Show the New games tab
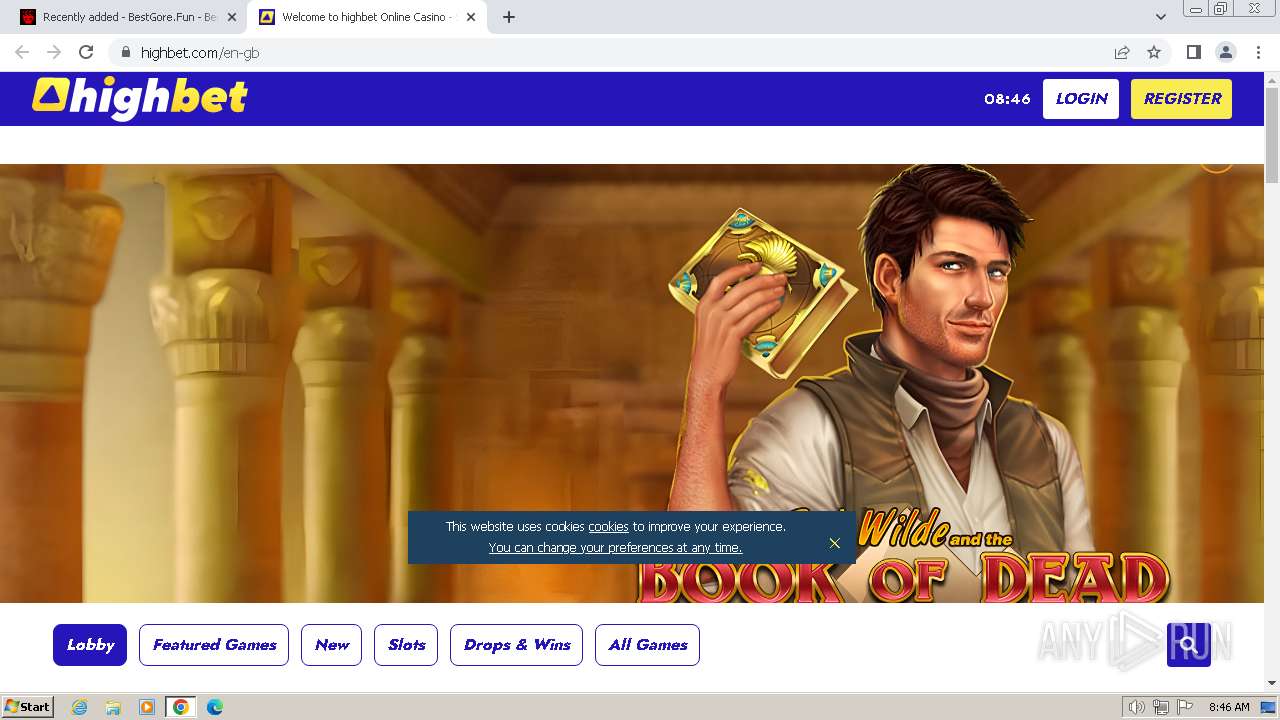The image size is (1280, 720). click(x=332, y=645)
